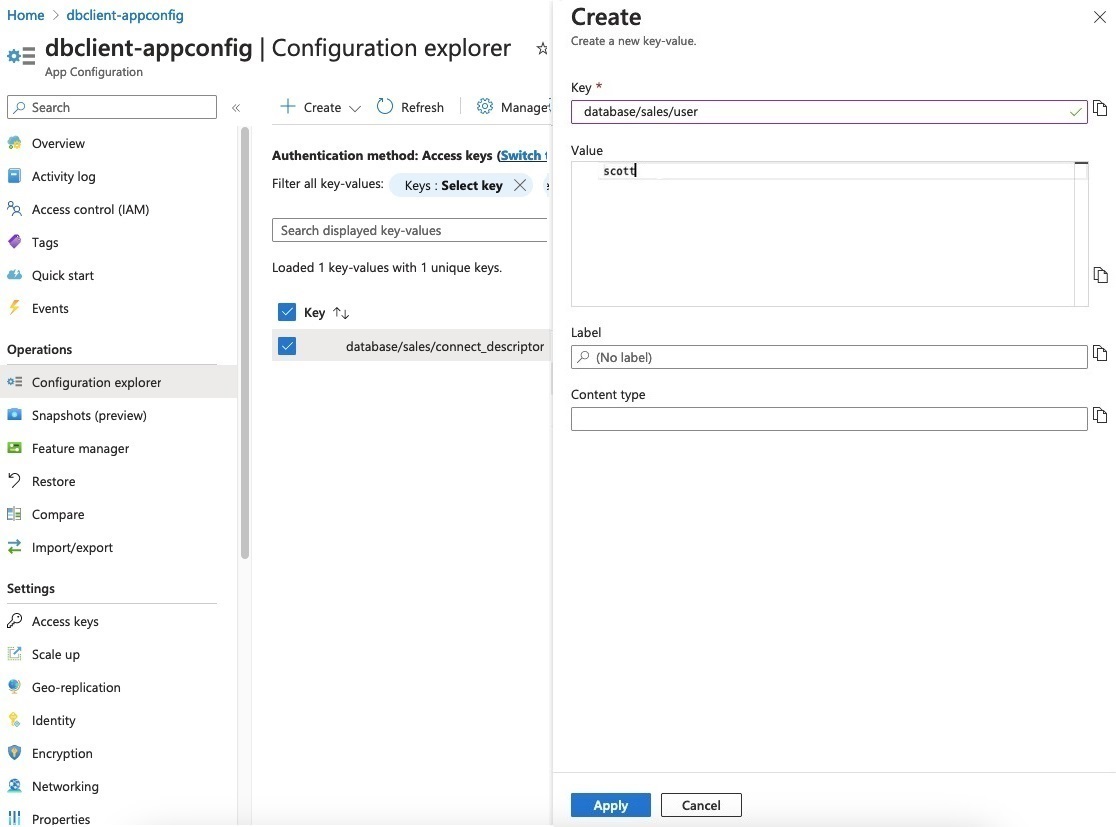Copy the Content type field to clipboard
The height and width of the screenshot is (827, 1116).
click(1100, 416)
